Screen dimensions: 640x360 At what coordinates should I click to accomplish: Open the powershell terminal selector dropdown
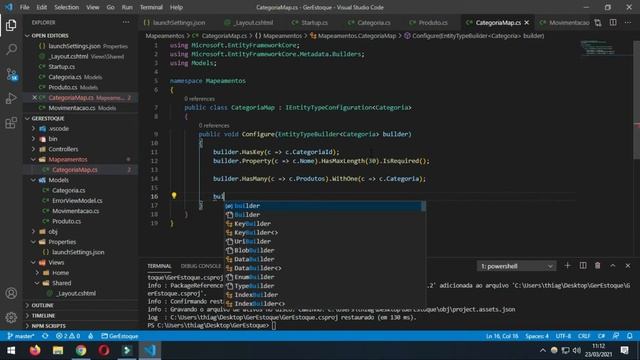(516, 266)
